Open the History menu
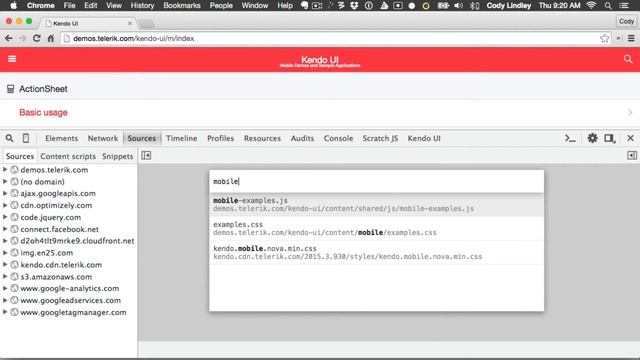 (142, 5)
